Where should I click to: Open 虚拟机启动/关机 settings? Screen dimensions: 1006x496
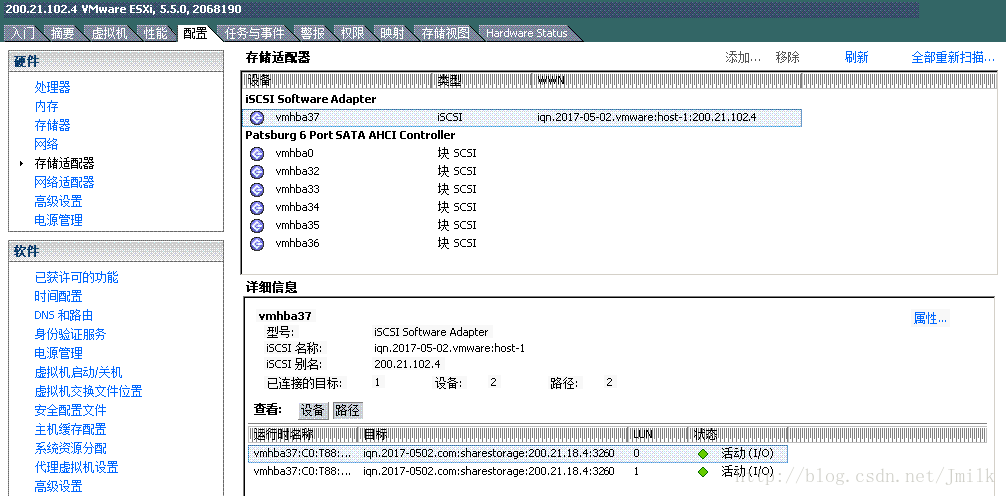78,372
